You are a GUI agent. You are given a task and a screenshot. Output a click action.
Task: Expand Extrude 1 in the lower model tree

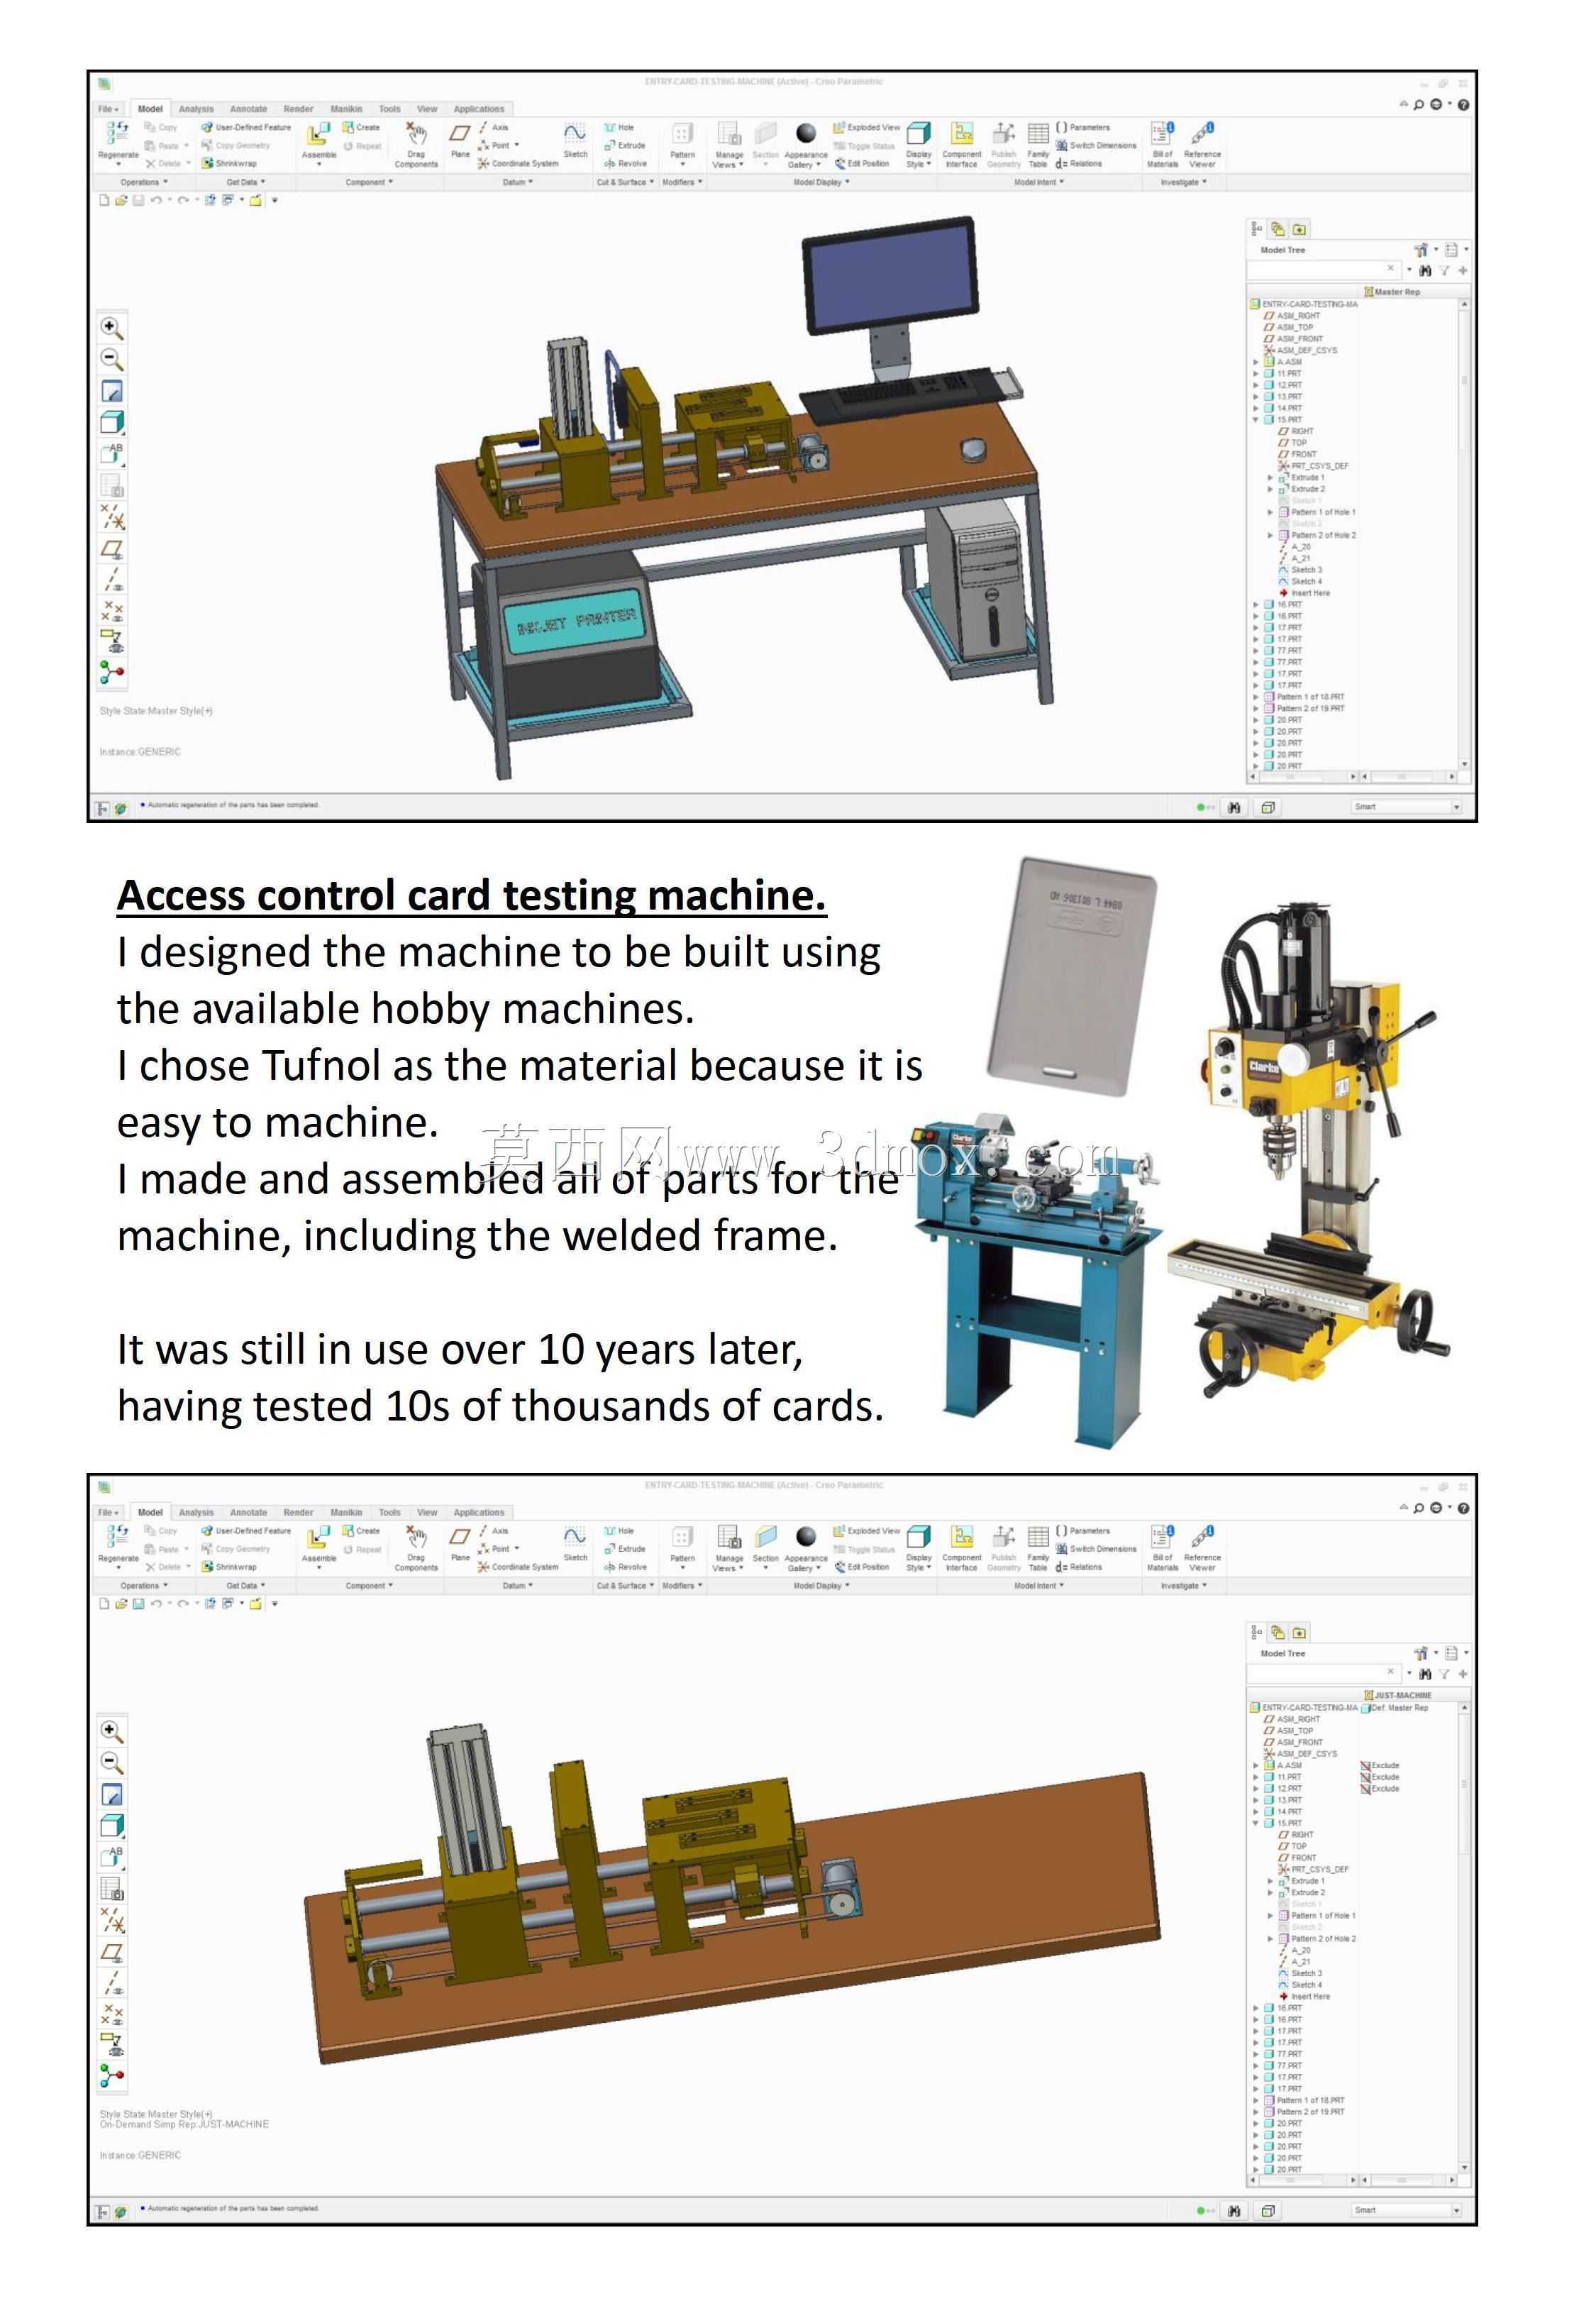click(x=1270, y=1881)
